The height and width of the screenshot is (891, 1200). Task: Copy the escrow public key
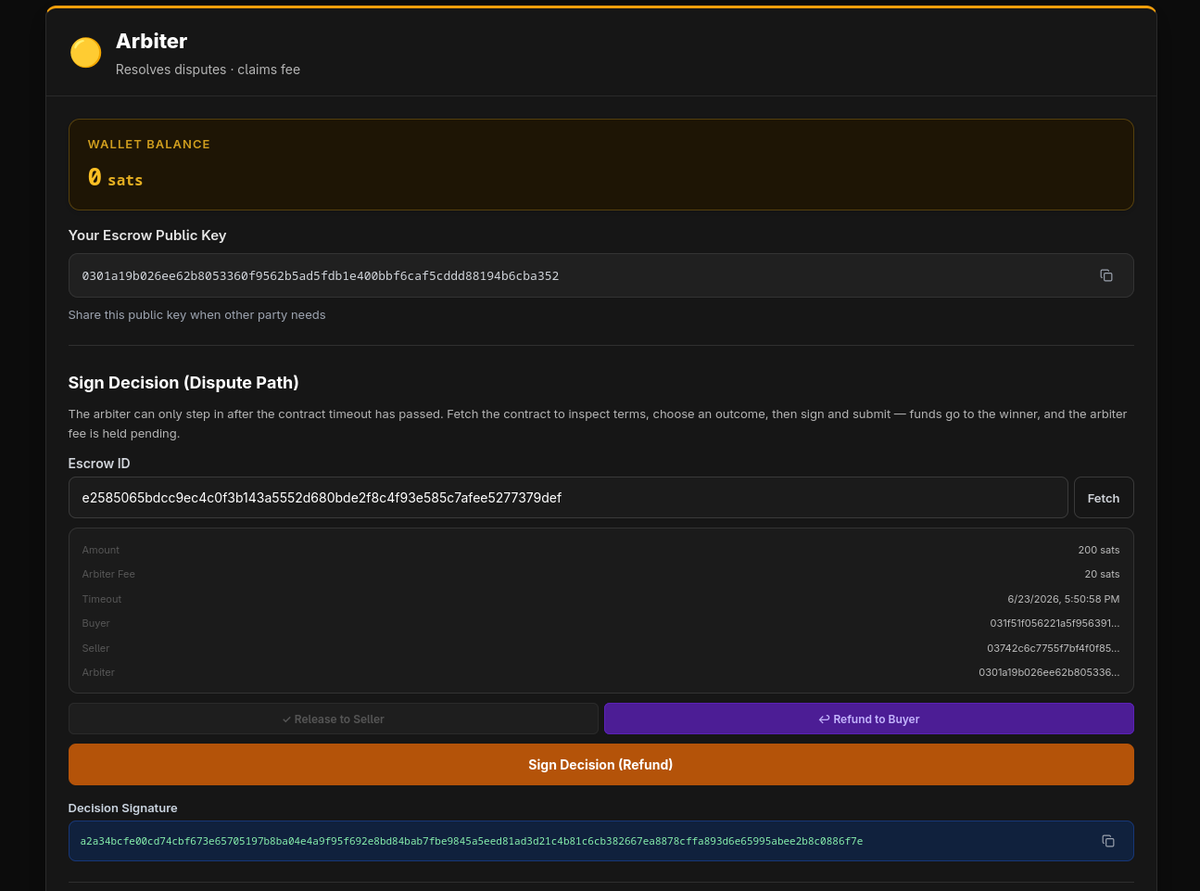[1106, 275]
